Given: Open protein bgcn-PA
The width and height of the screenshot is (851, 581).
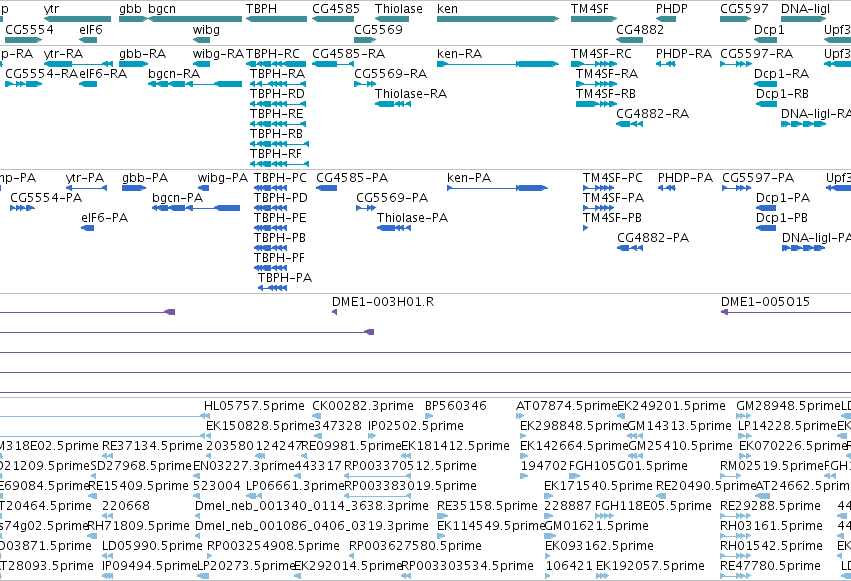Looking at the screenshot, I should (177, 198).
